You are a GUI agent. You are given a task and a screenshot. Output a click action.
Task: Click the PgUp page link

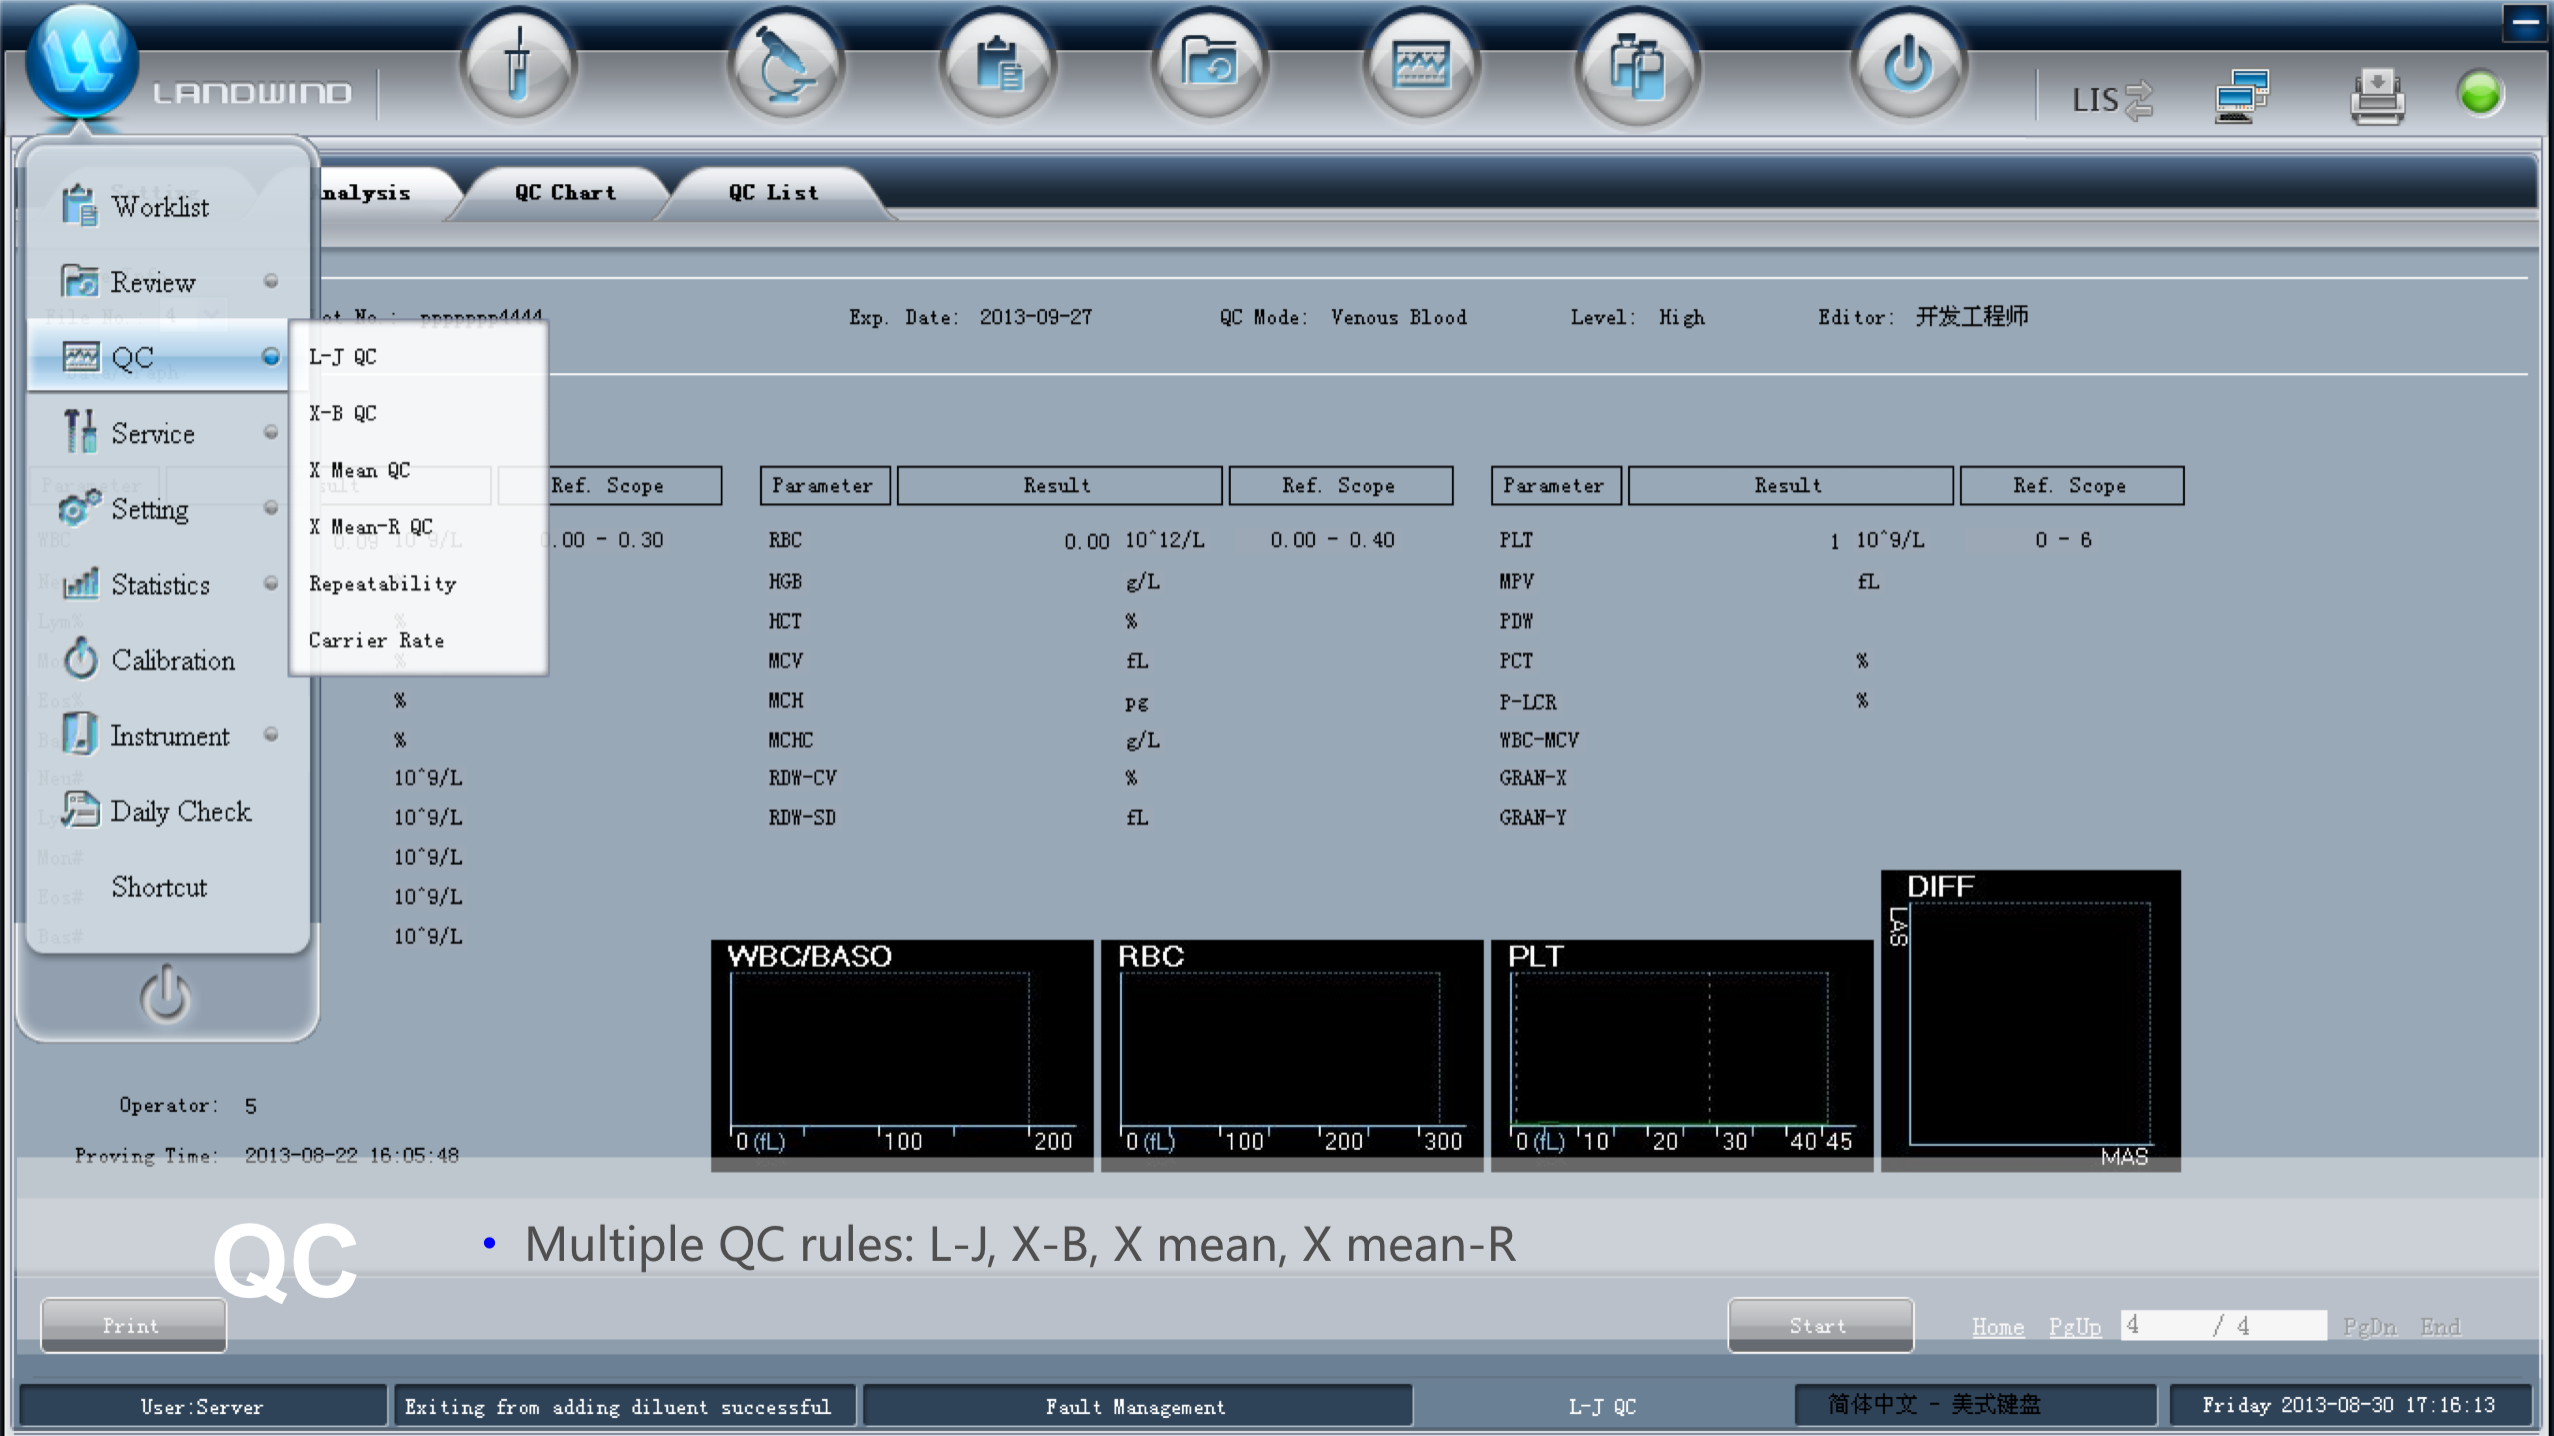pyautogui.click(x=2074, y=1326)
